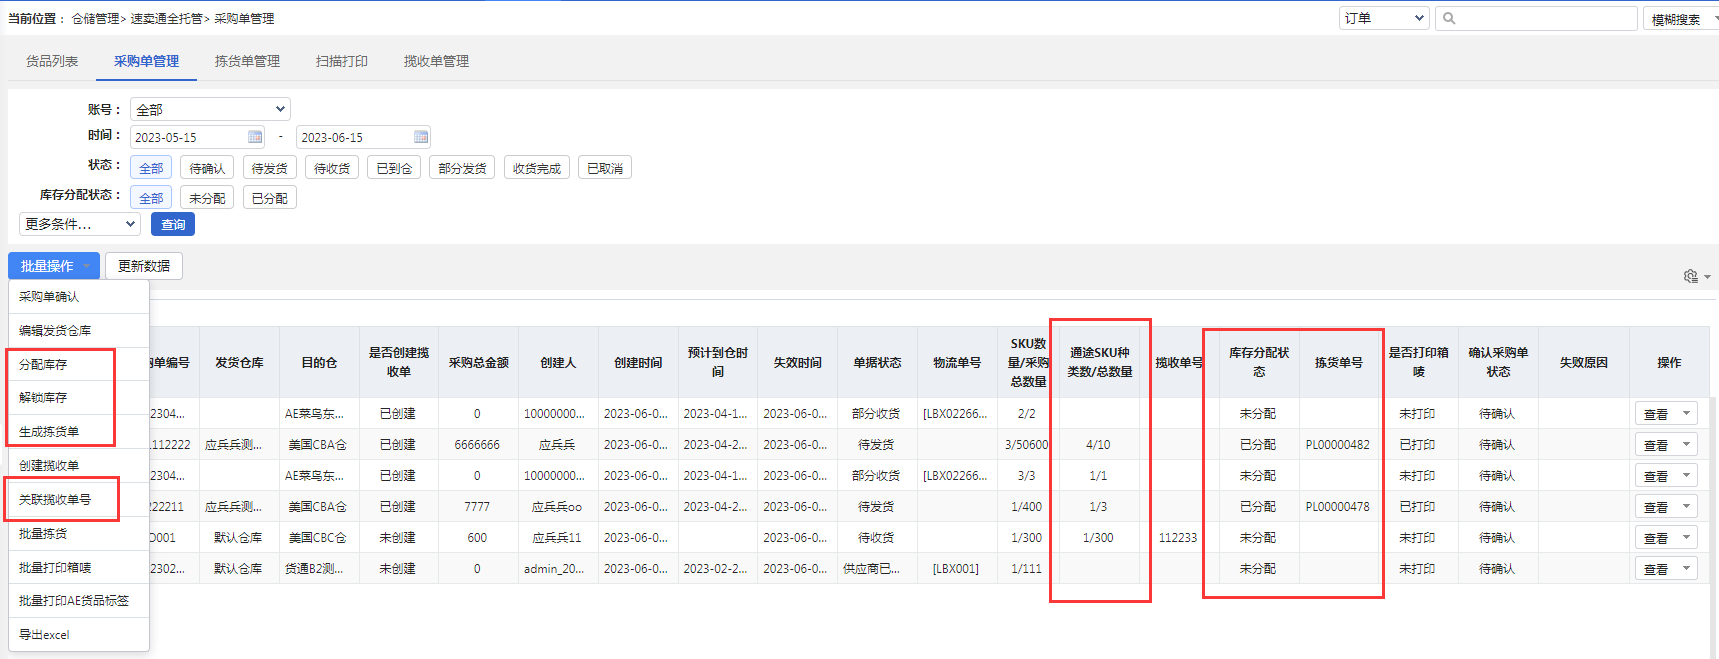1719x659 pixels.
Task: Filter by 待确认 status
Action: [207, 168]
